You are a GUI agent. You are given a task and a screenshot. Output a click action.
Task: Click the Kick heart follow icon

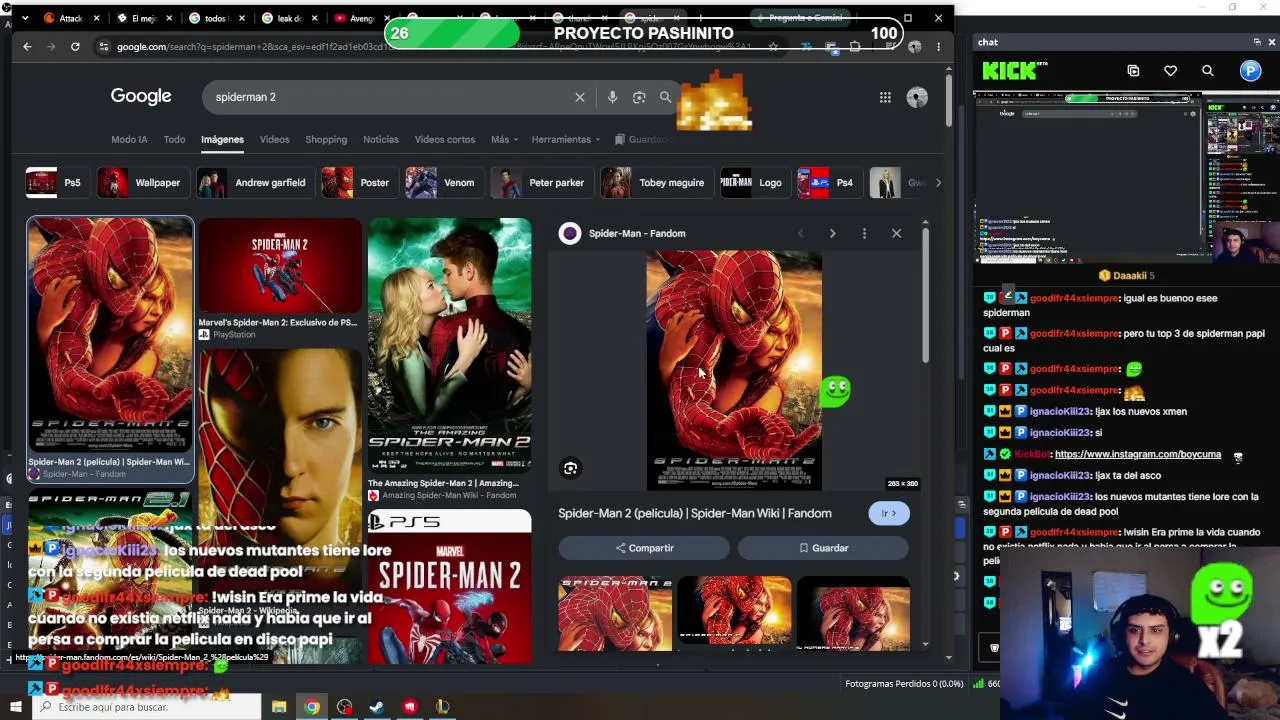1170,71
